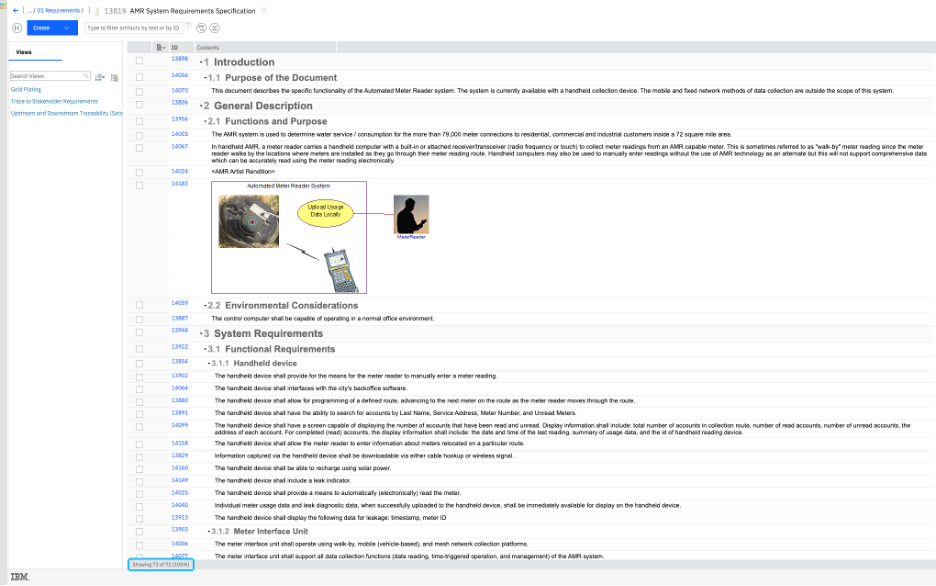Open the Gold Plating view
936x586 pixels.
pos(26,90)
